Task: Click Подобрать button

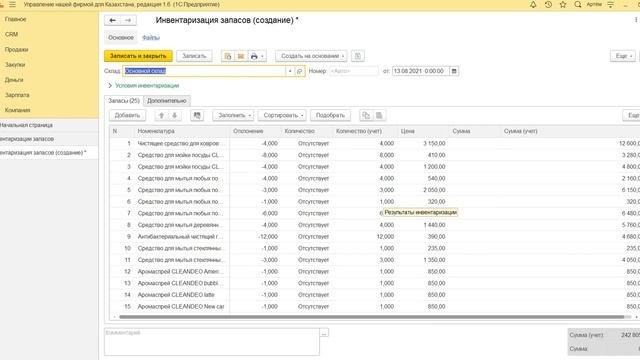Action: [330, 116]
